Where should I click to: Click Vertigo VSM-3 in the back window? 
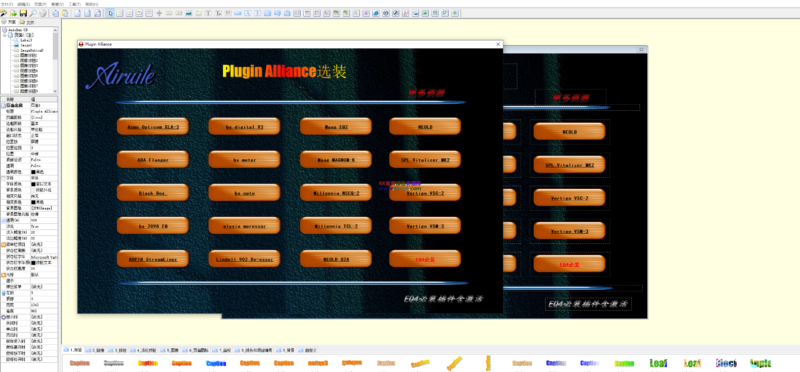(569, 231)
